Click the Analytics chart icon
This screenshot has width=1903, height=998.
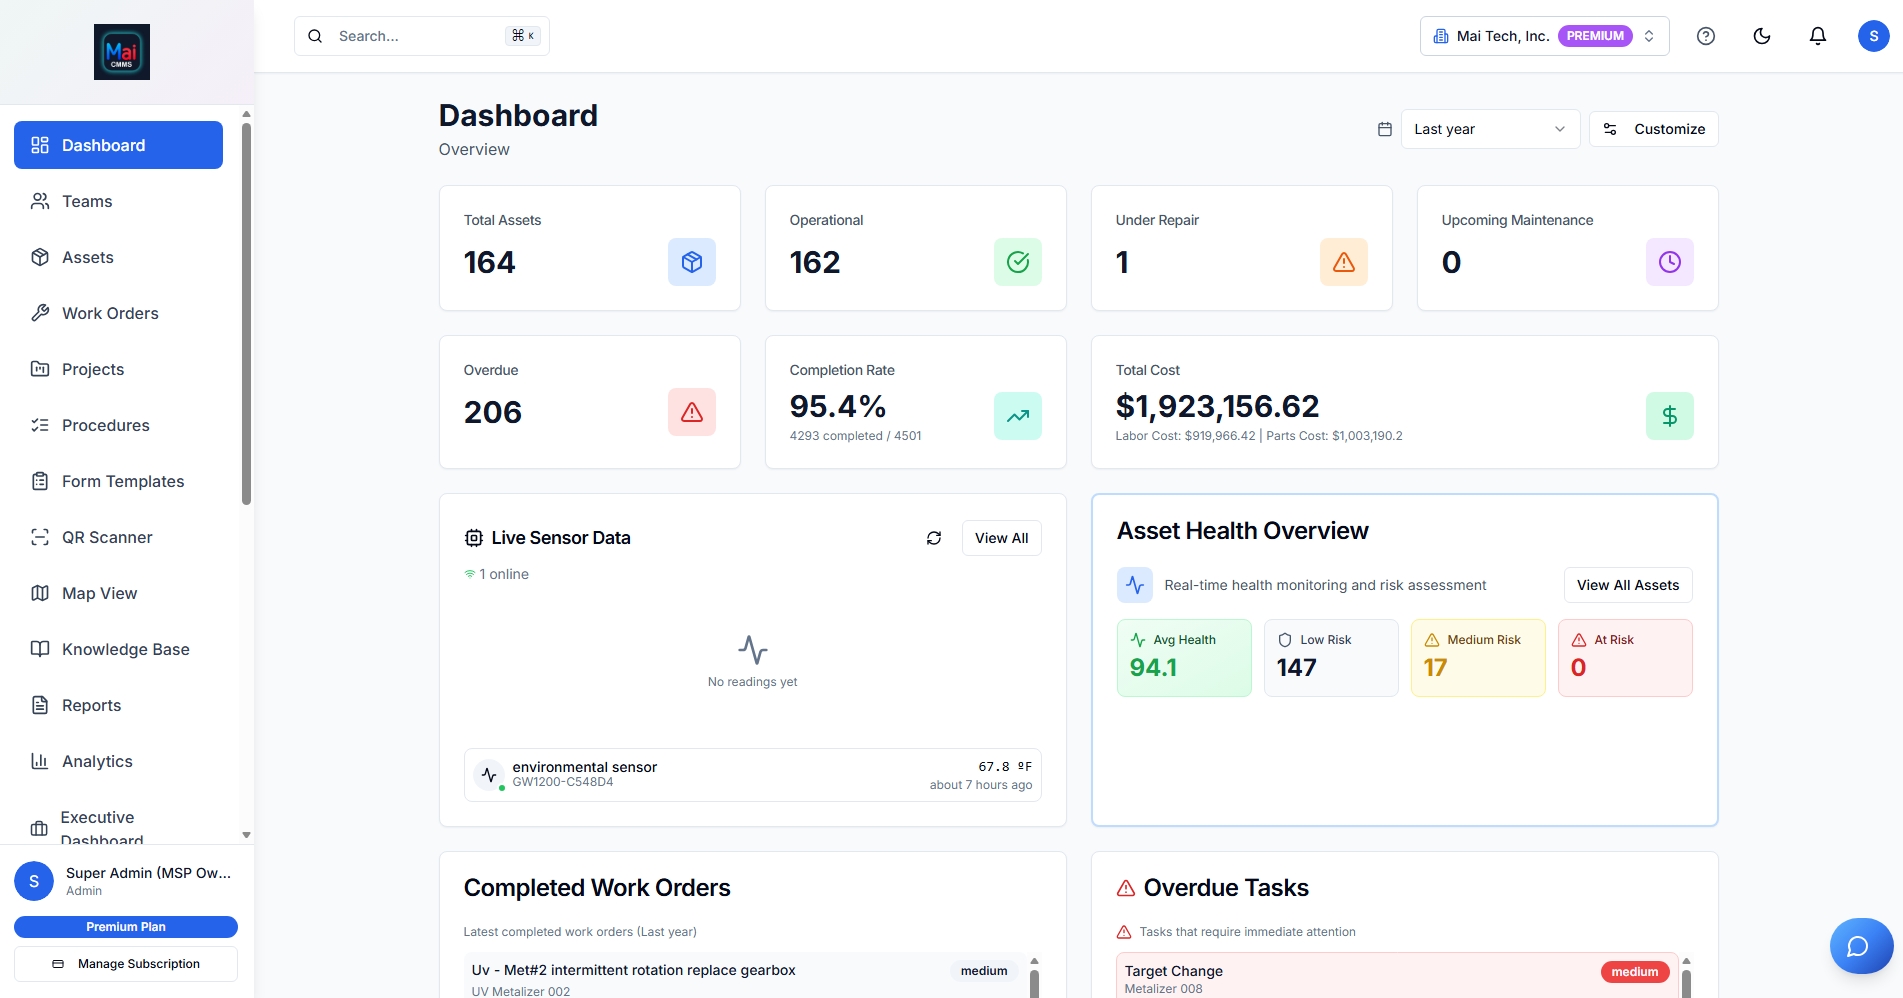[x=40, y=761]
